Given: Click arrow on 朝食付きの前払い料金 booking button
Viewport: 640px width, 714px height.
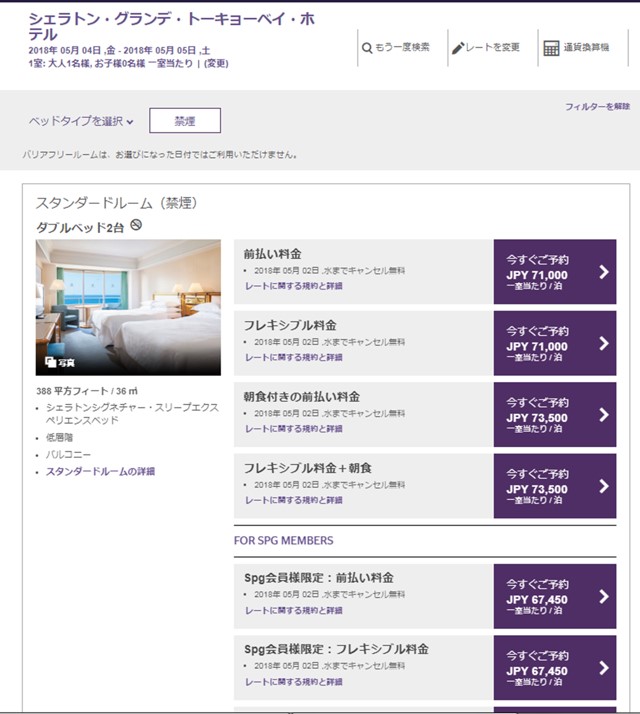Looking at the screenshot, I should (x=604, y=415).
